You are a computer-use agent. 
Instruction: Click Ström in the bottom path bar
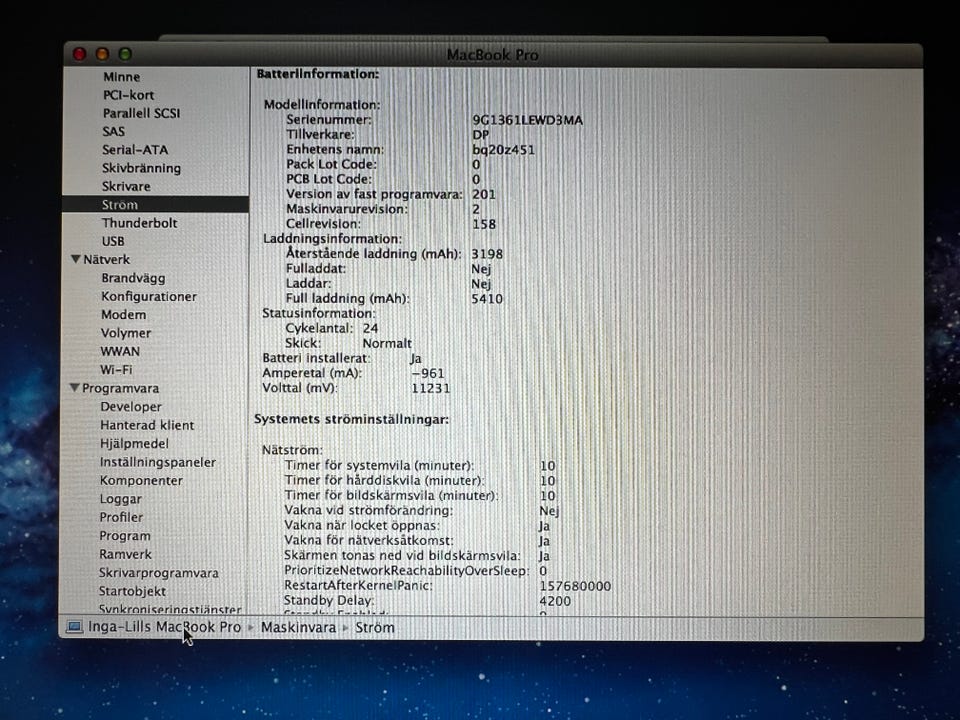click(375, 628)
